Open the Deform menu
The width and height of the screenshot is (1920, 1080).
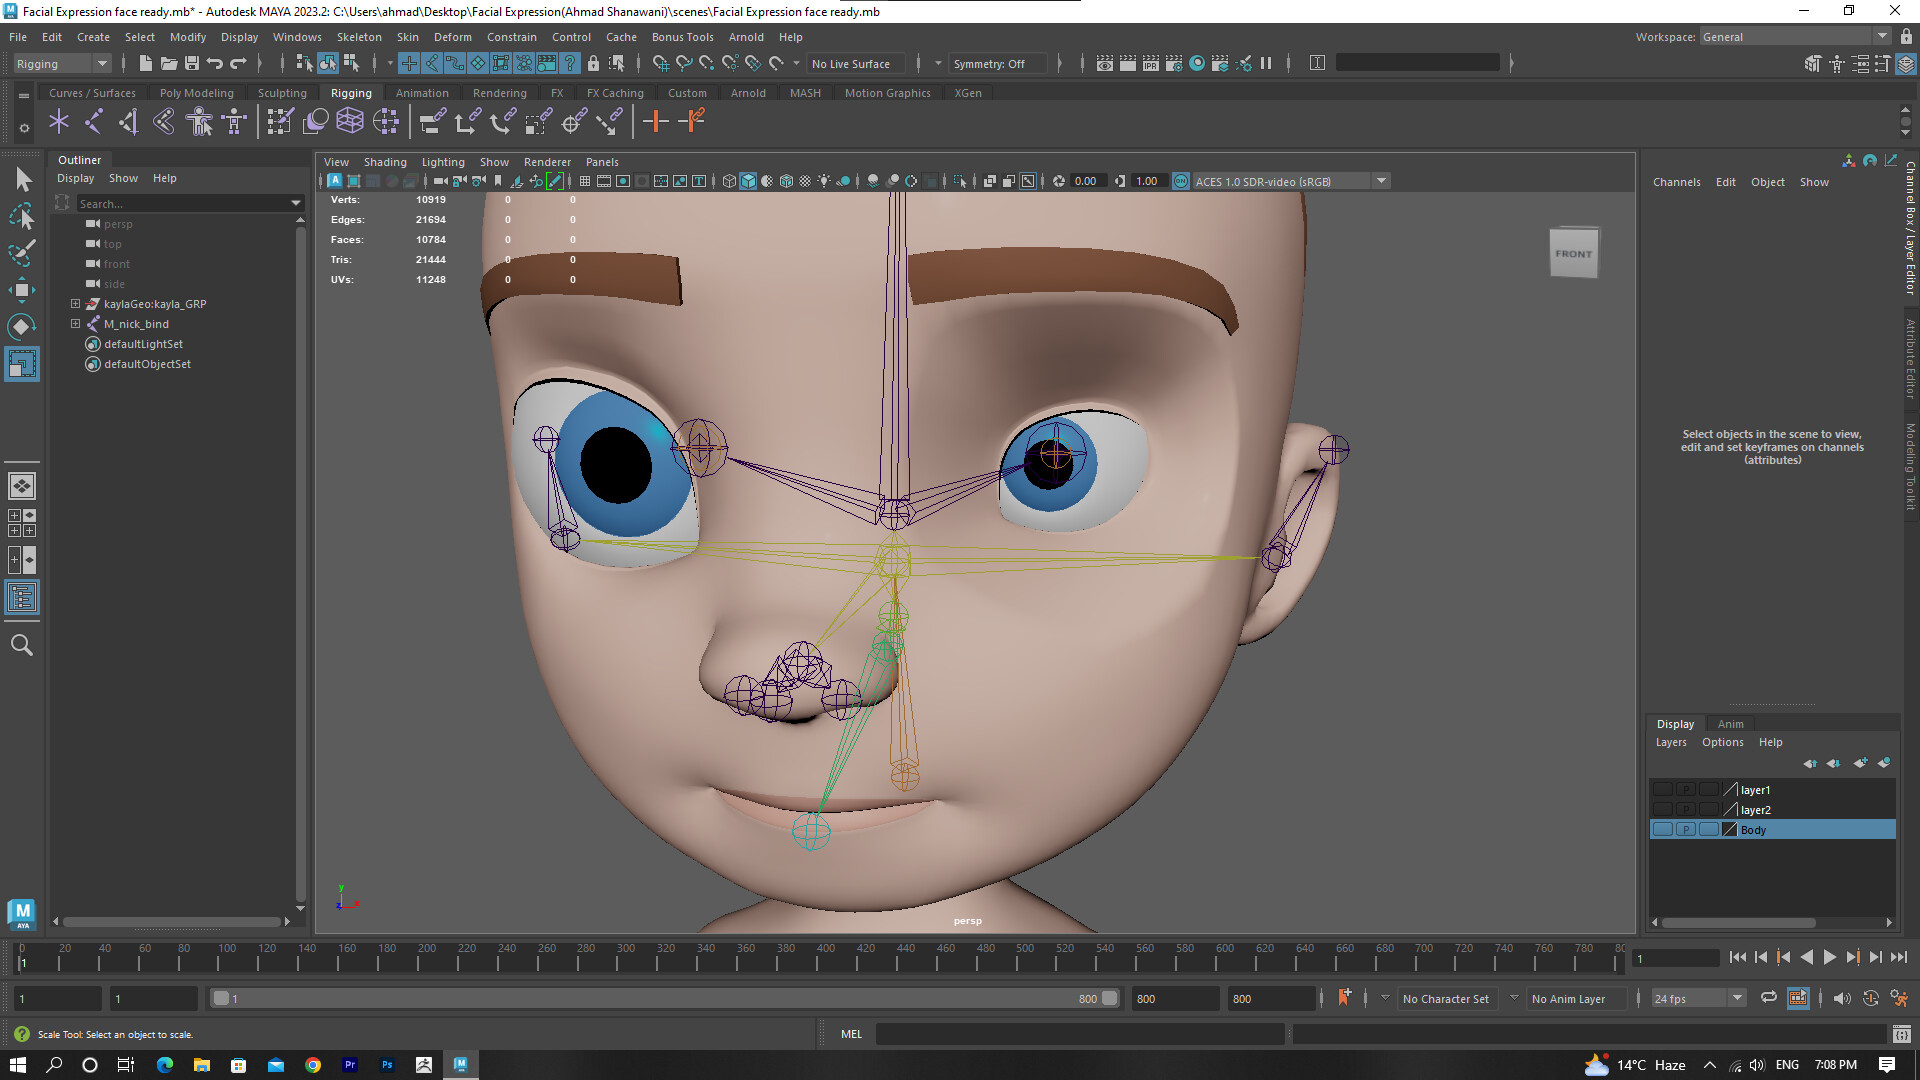pyautogui.click(x=454, y=36)
